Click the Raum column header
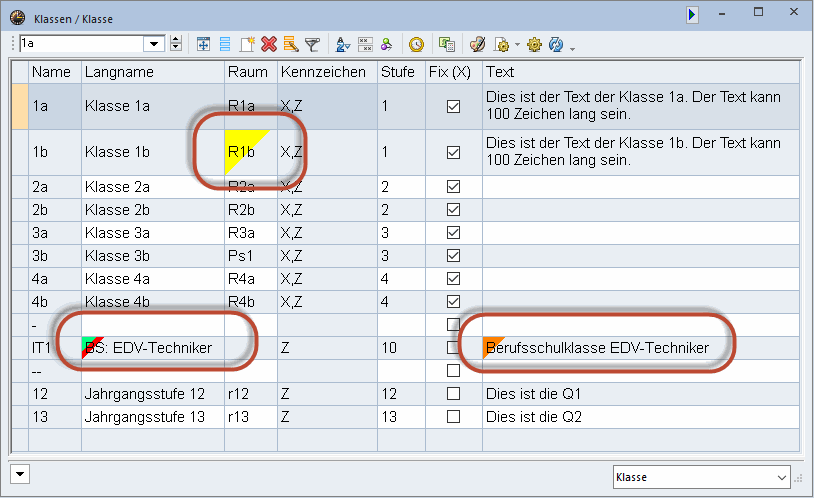 click(x=251, y=72)
